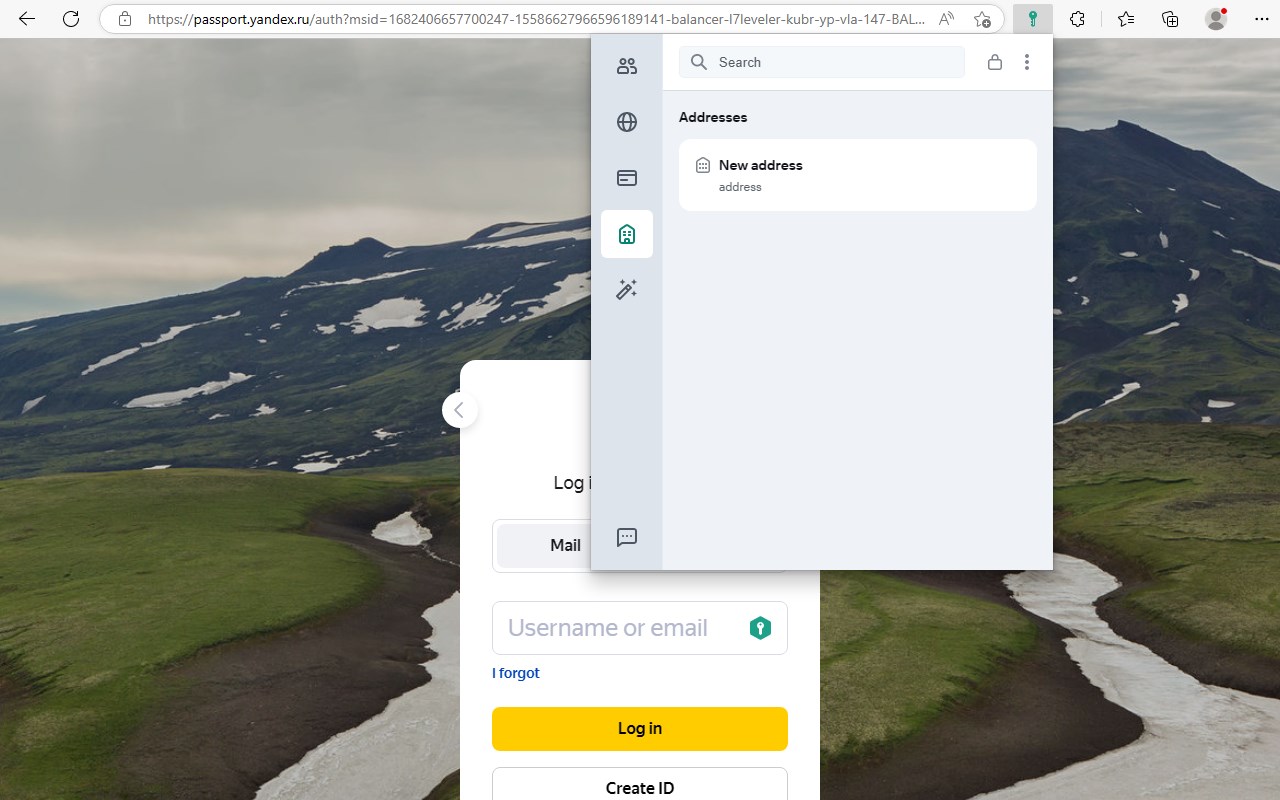Click the browser profile avatar
1280x800 pixels.
point(1215,19)
